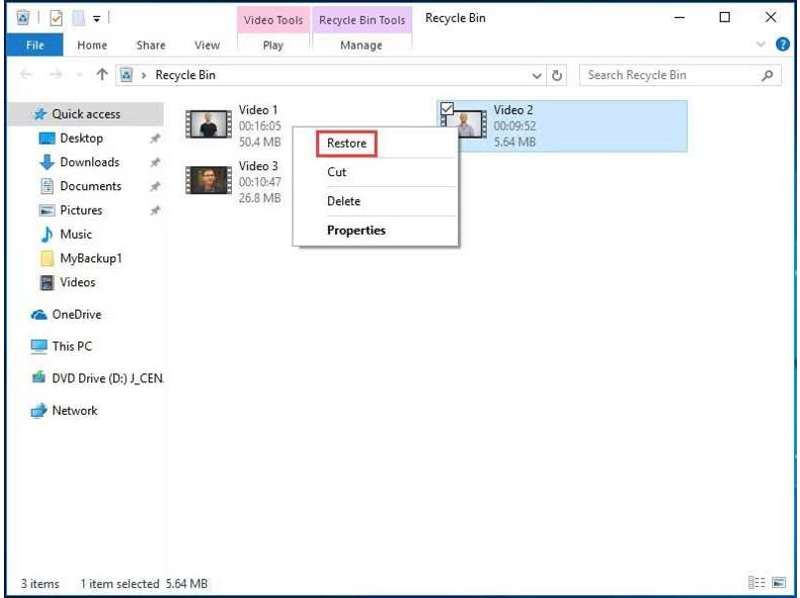Restore Video 2 via the context menu

346,143
